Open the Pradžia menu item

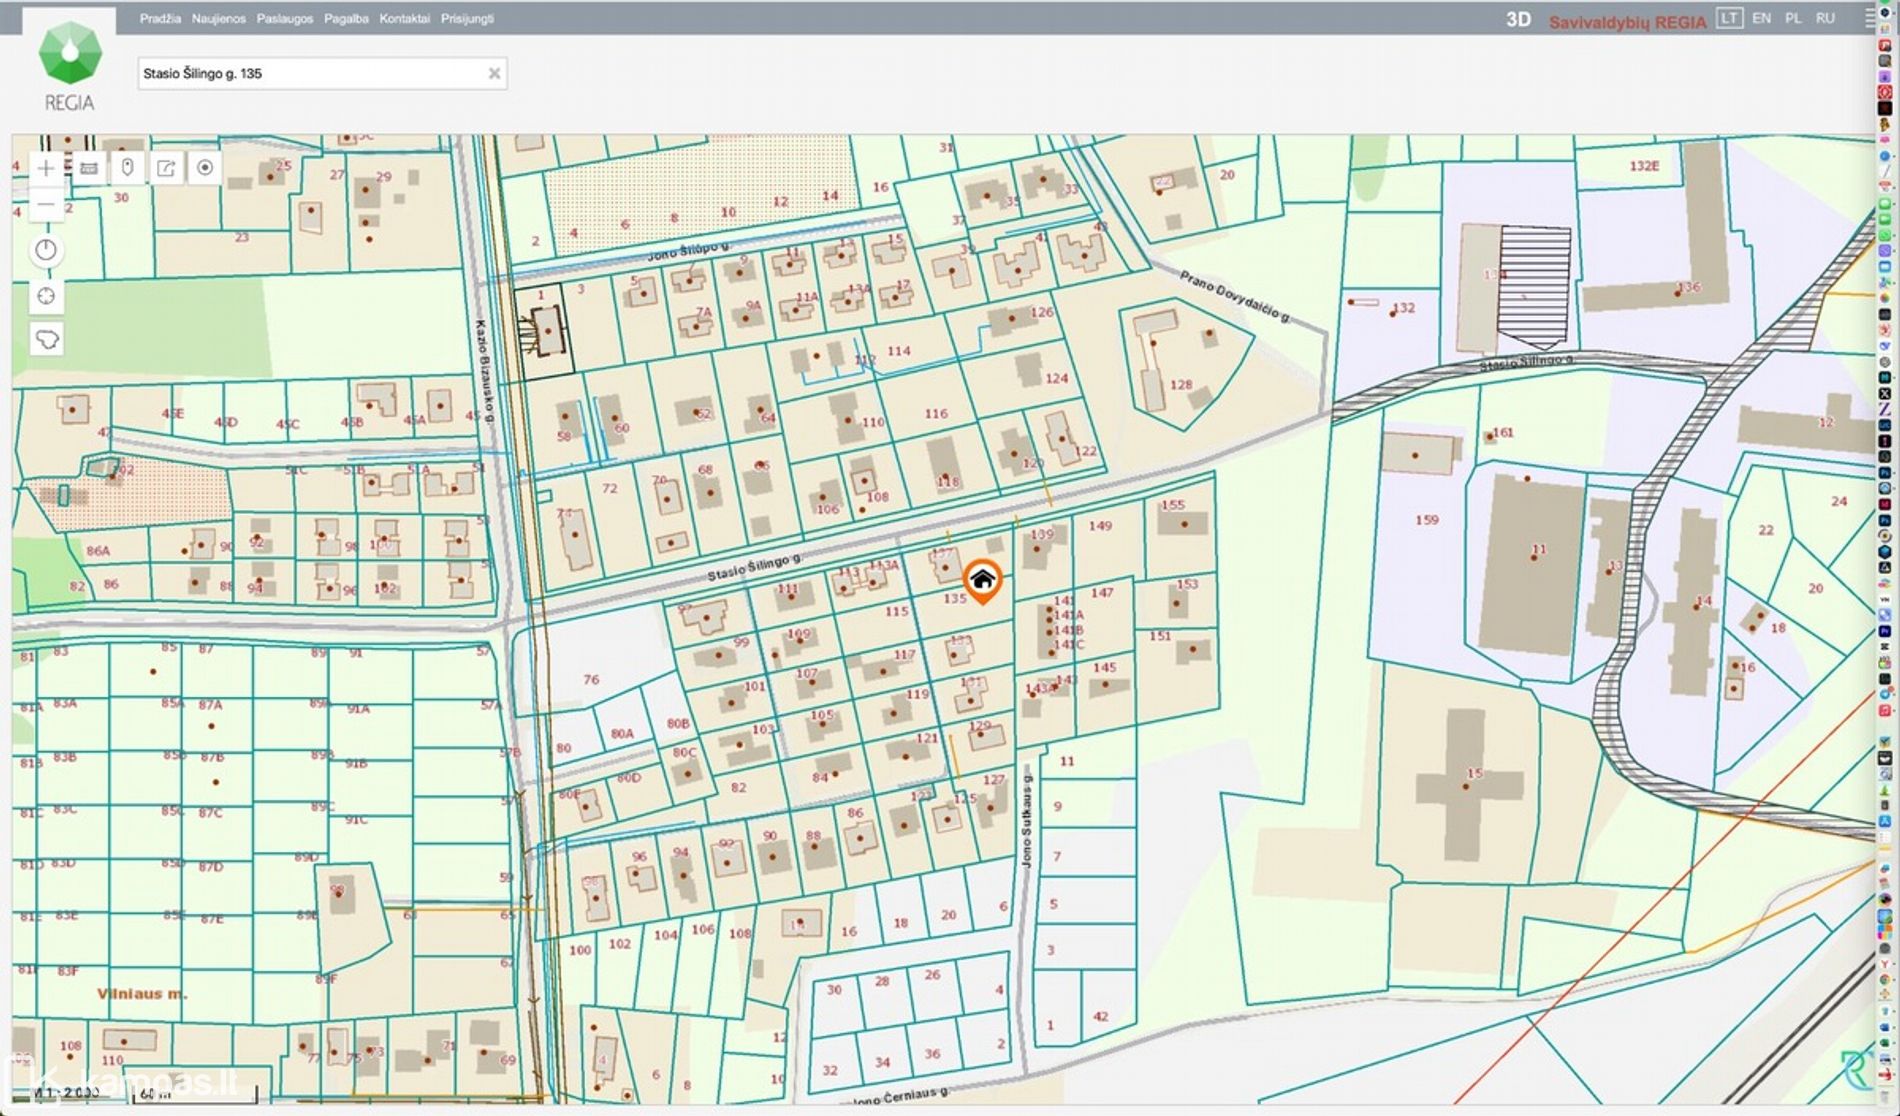(x=160, y=19)
